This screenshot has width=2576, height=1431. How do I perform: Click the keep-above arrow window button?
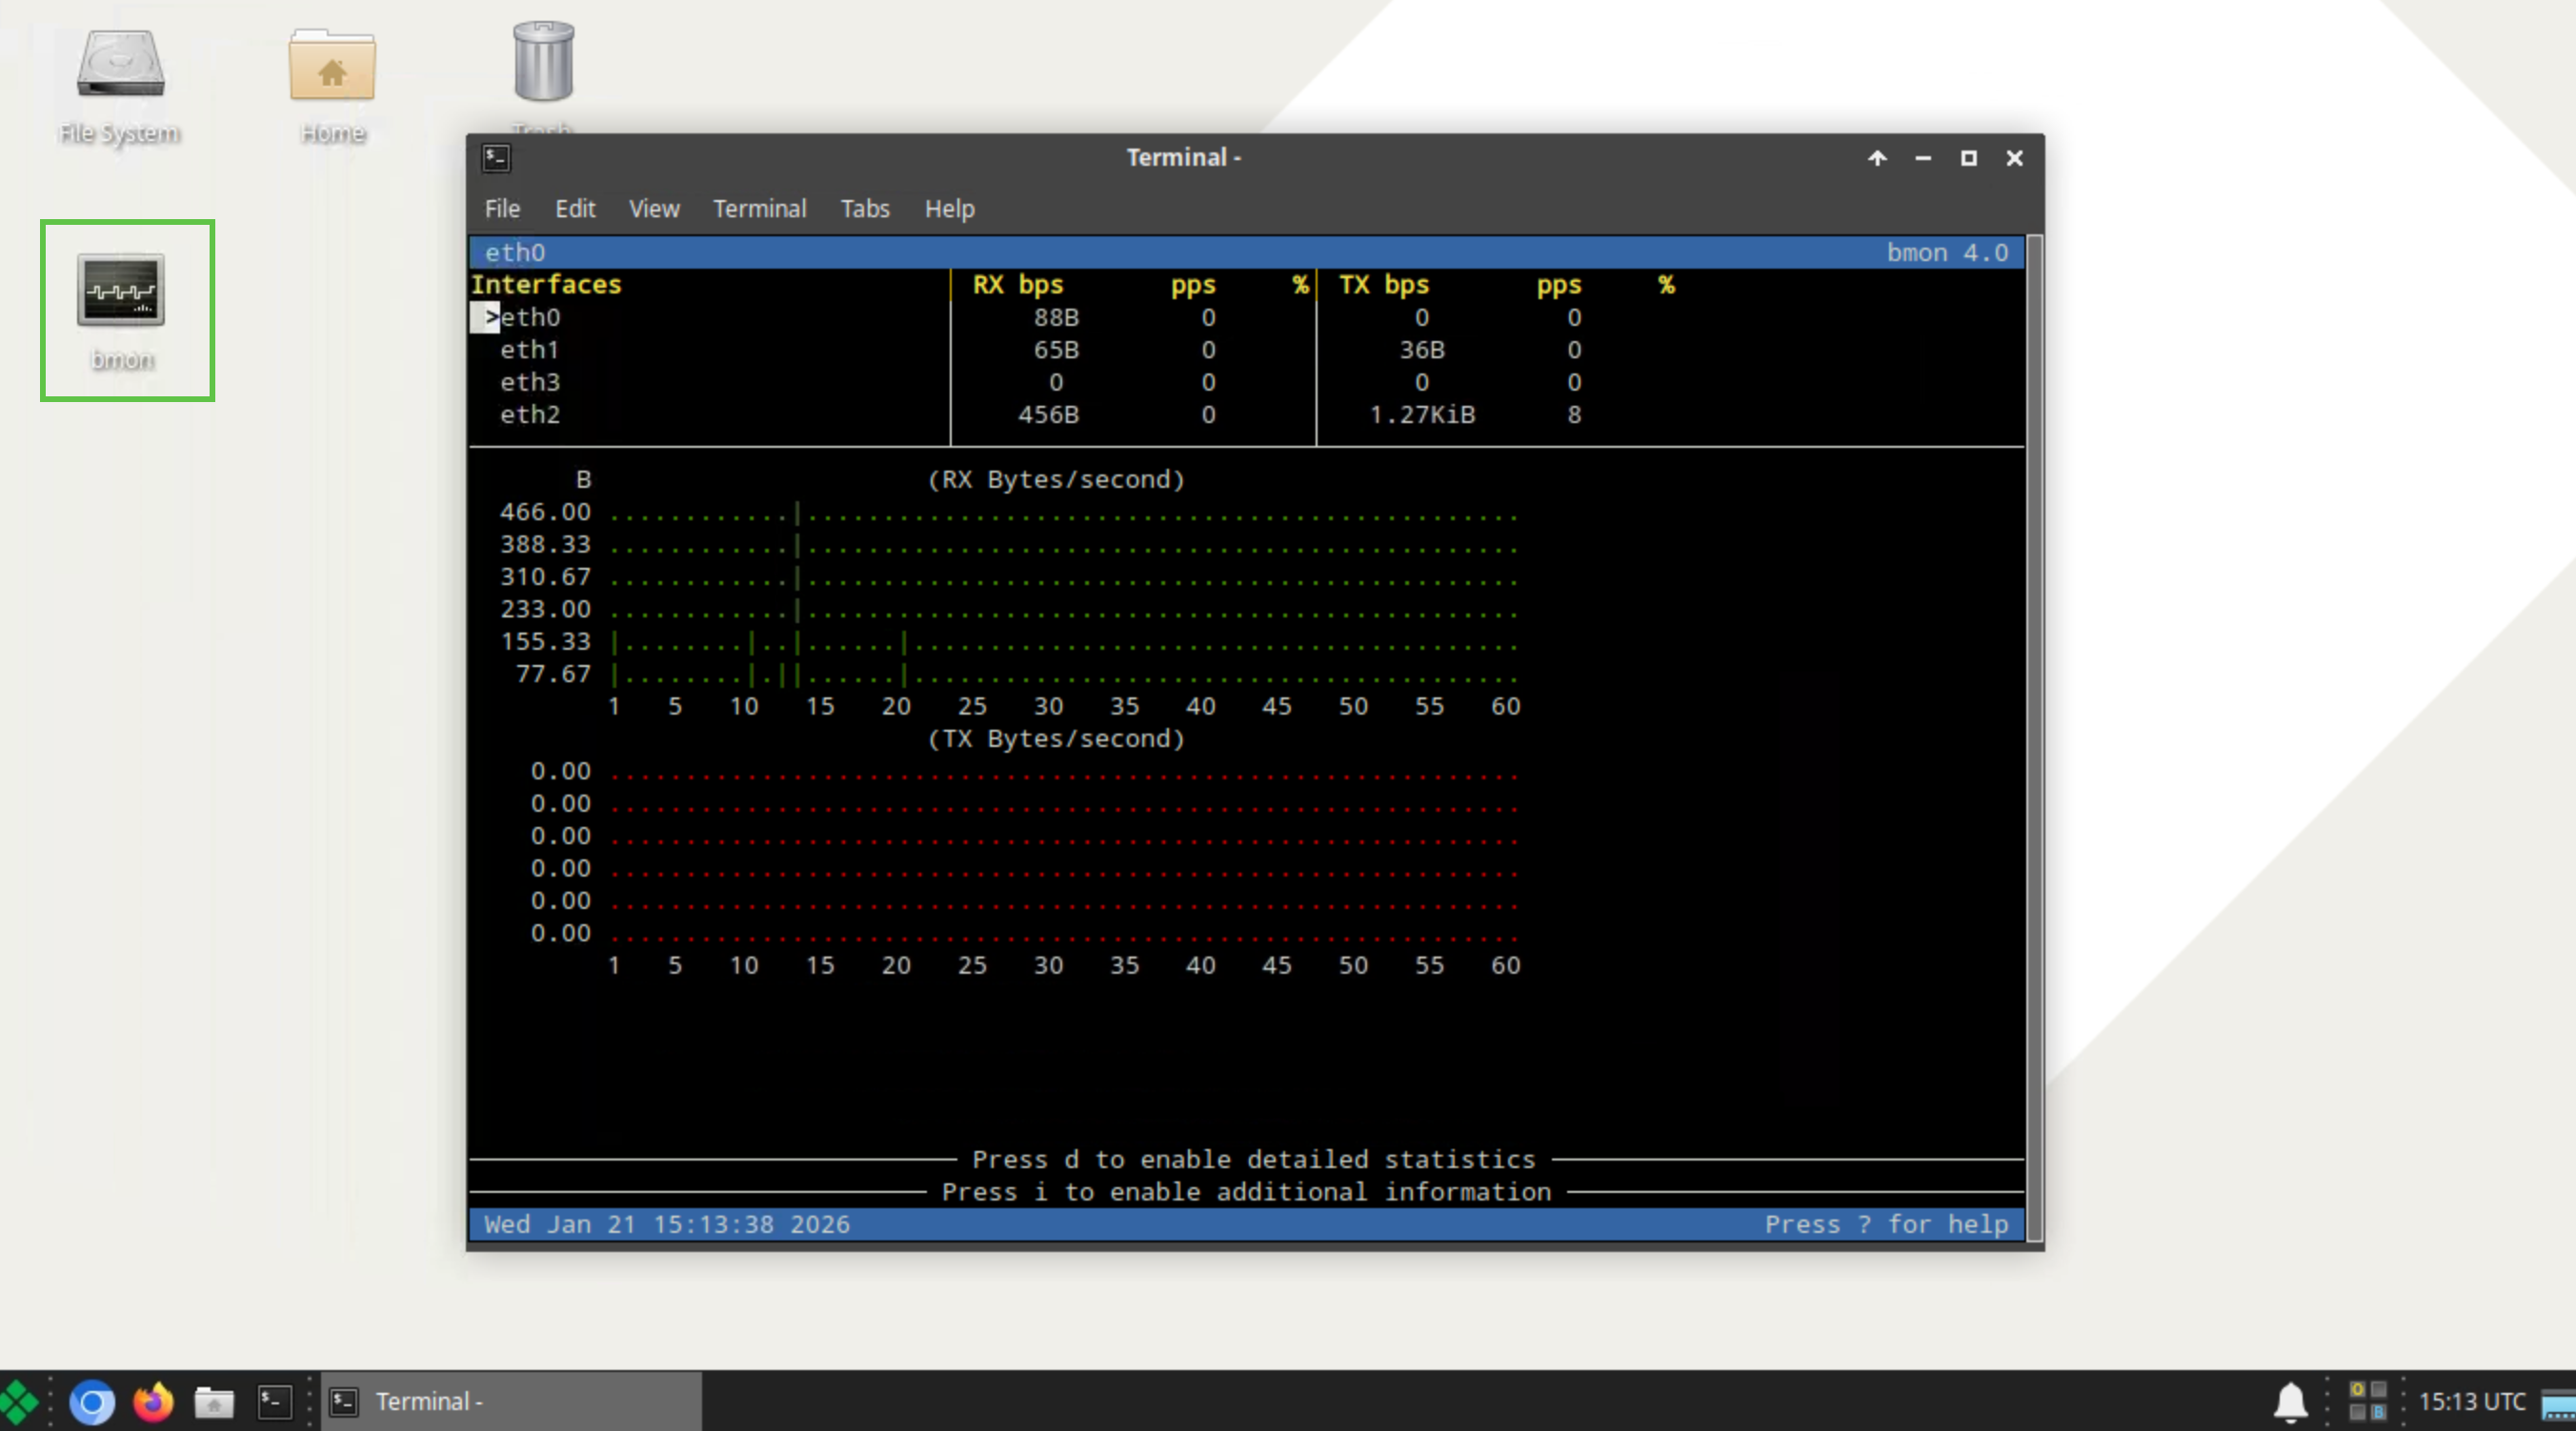1877,158
